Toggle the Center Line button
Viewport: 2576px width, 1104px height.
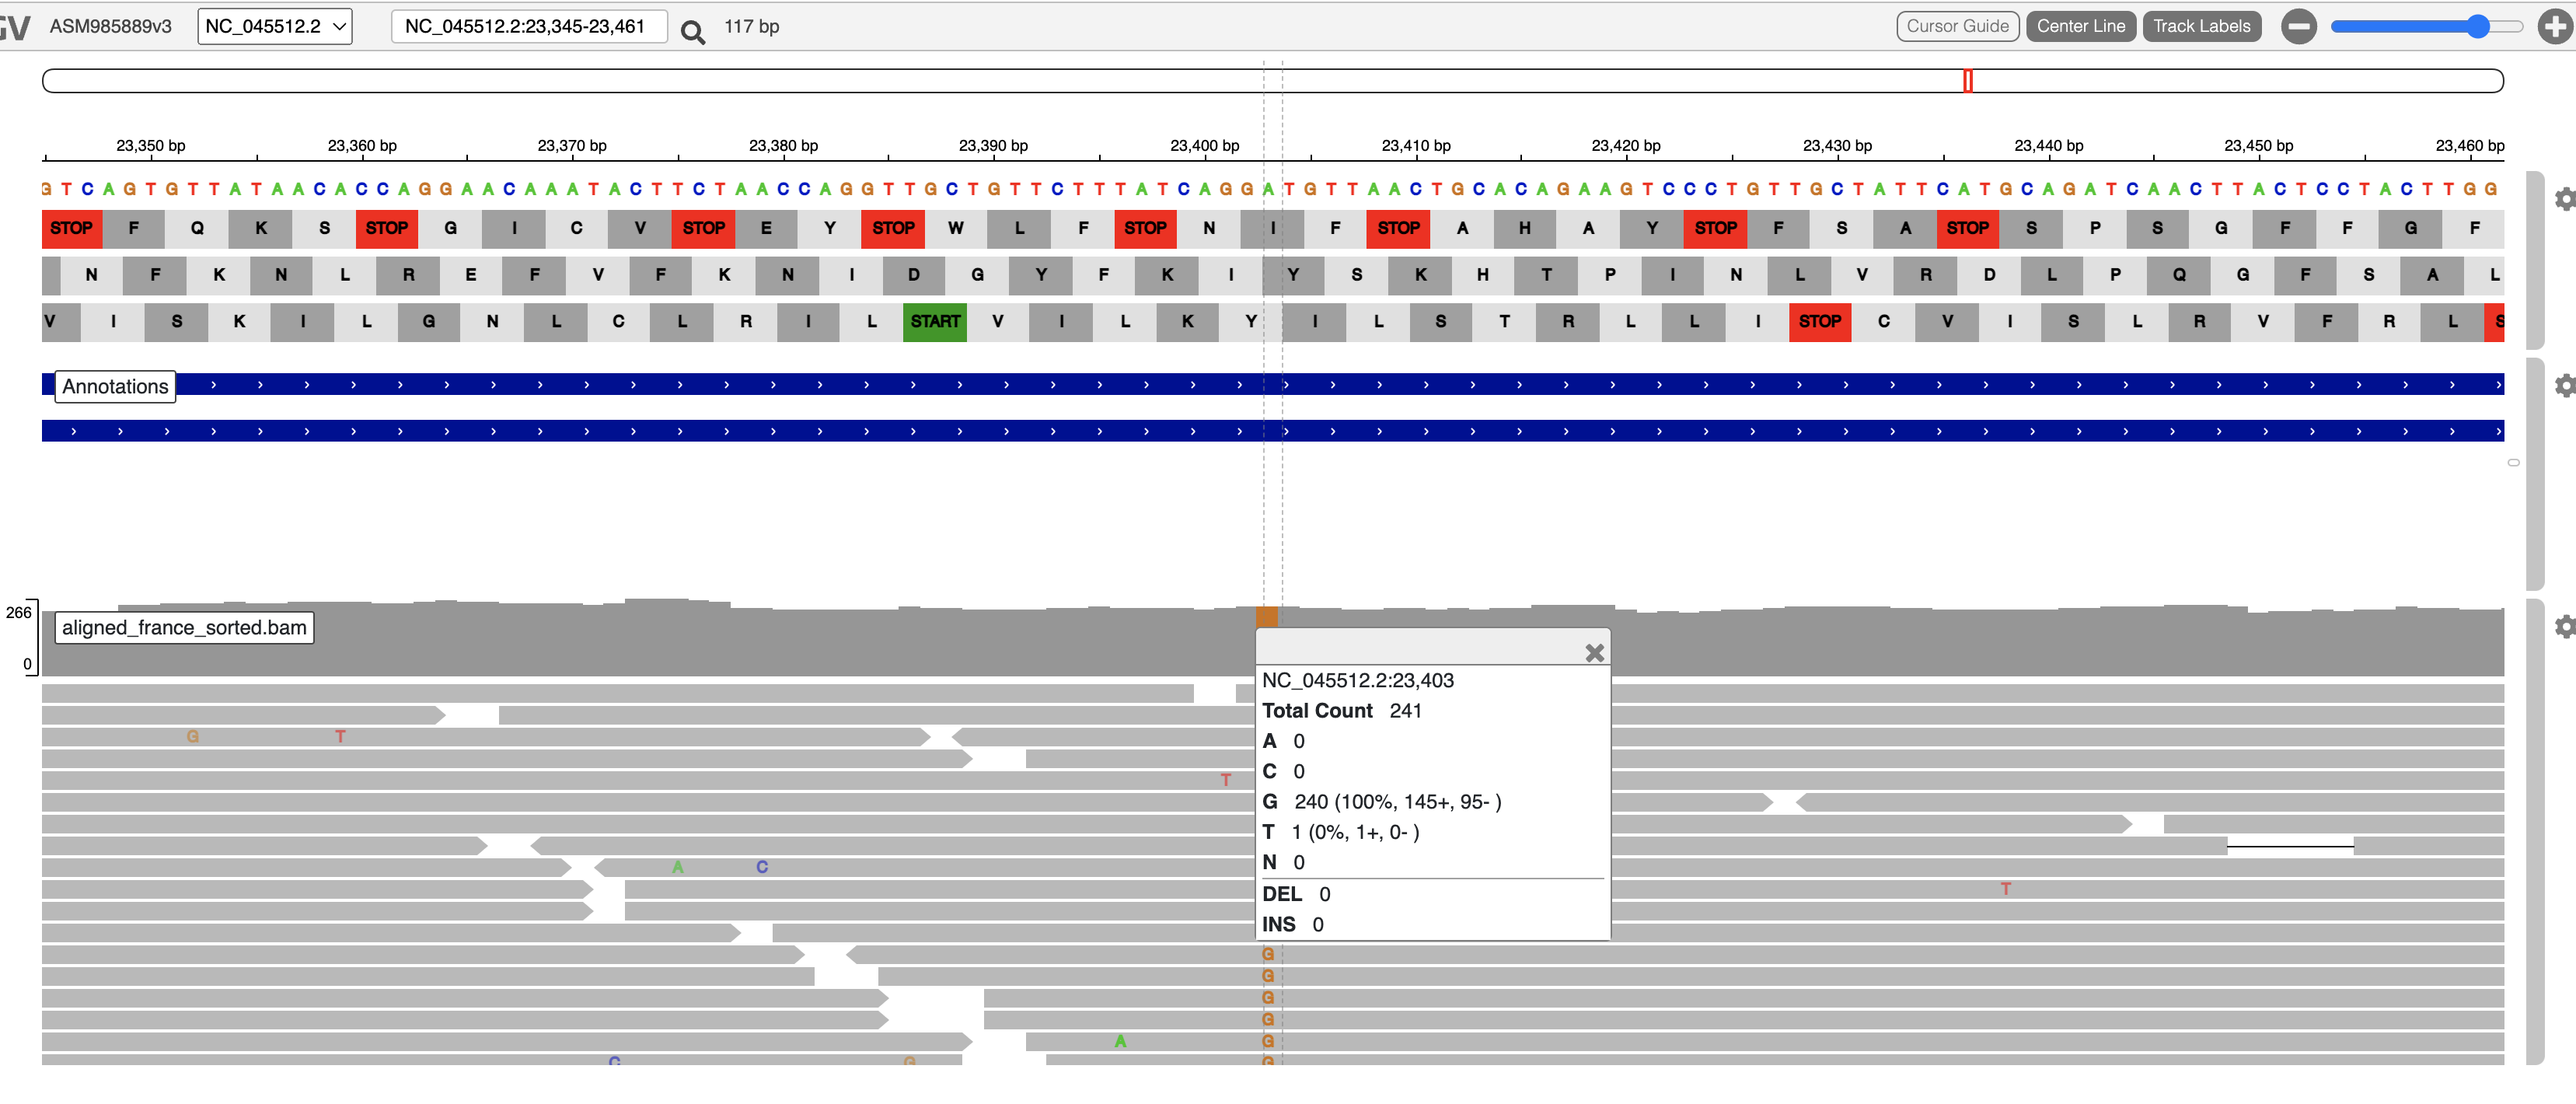(2080, 26)
